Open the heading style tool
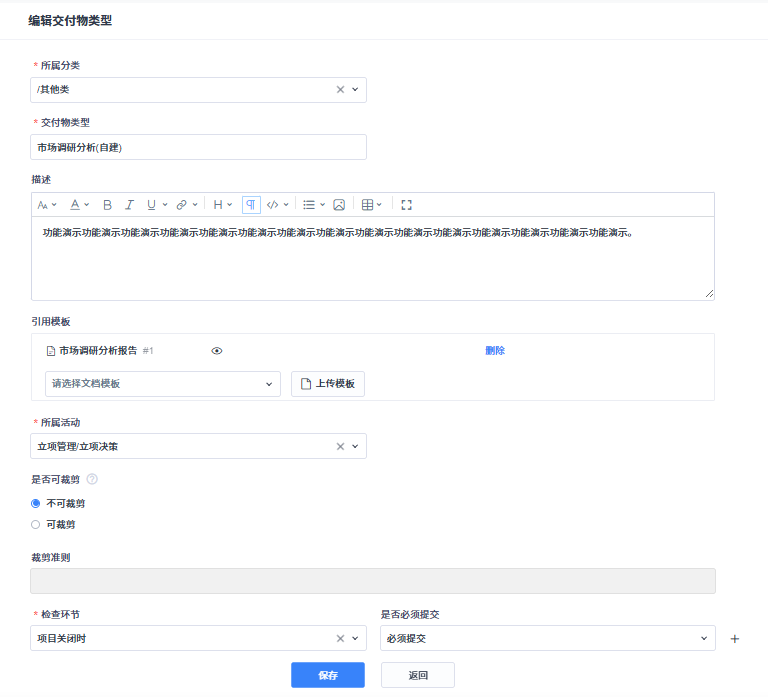 click(218, 205)
